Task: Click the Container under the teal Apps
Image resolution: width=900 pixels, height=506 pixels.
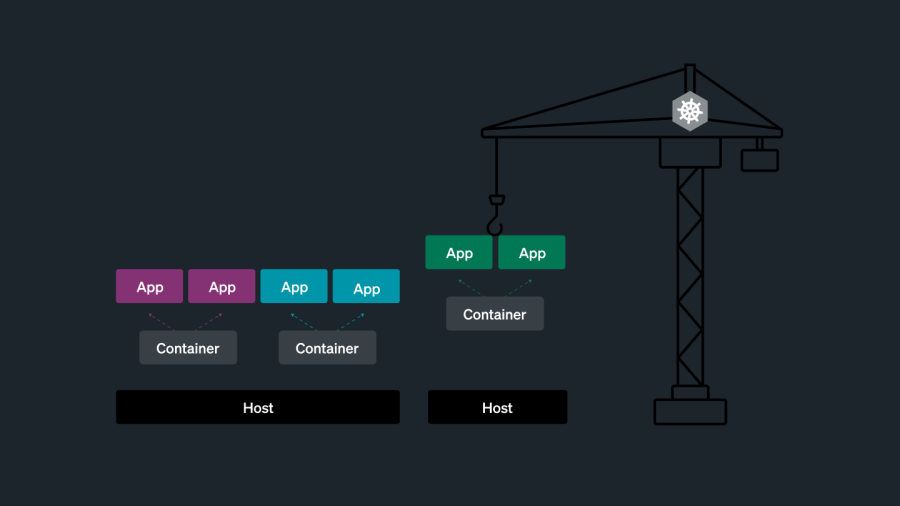Action: coord(327,348)
